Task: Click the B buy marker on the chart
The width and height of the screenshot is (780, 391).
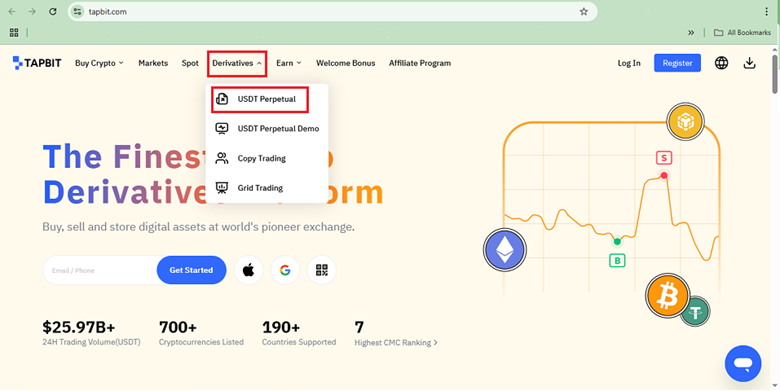Action: coord(617,260)
